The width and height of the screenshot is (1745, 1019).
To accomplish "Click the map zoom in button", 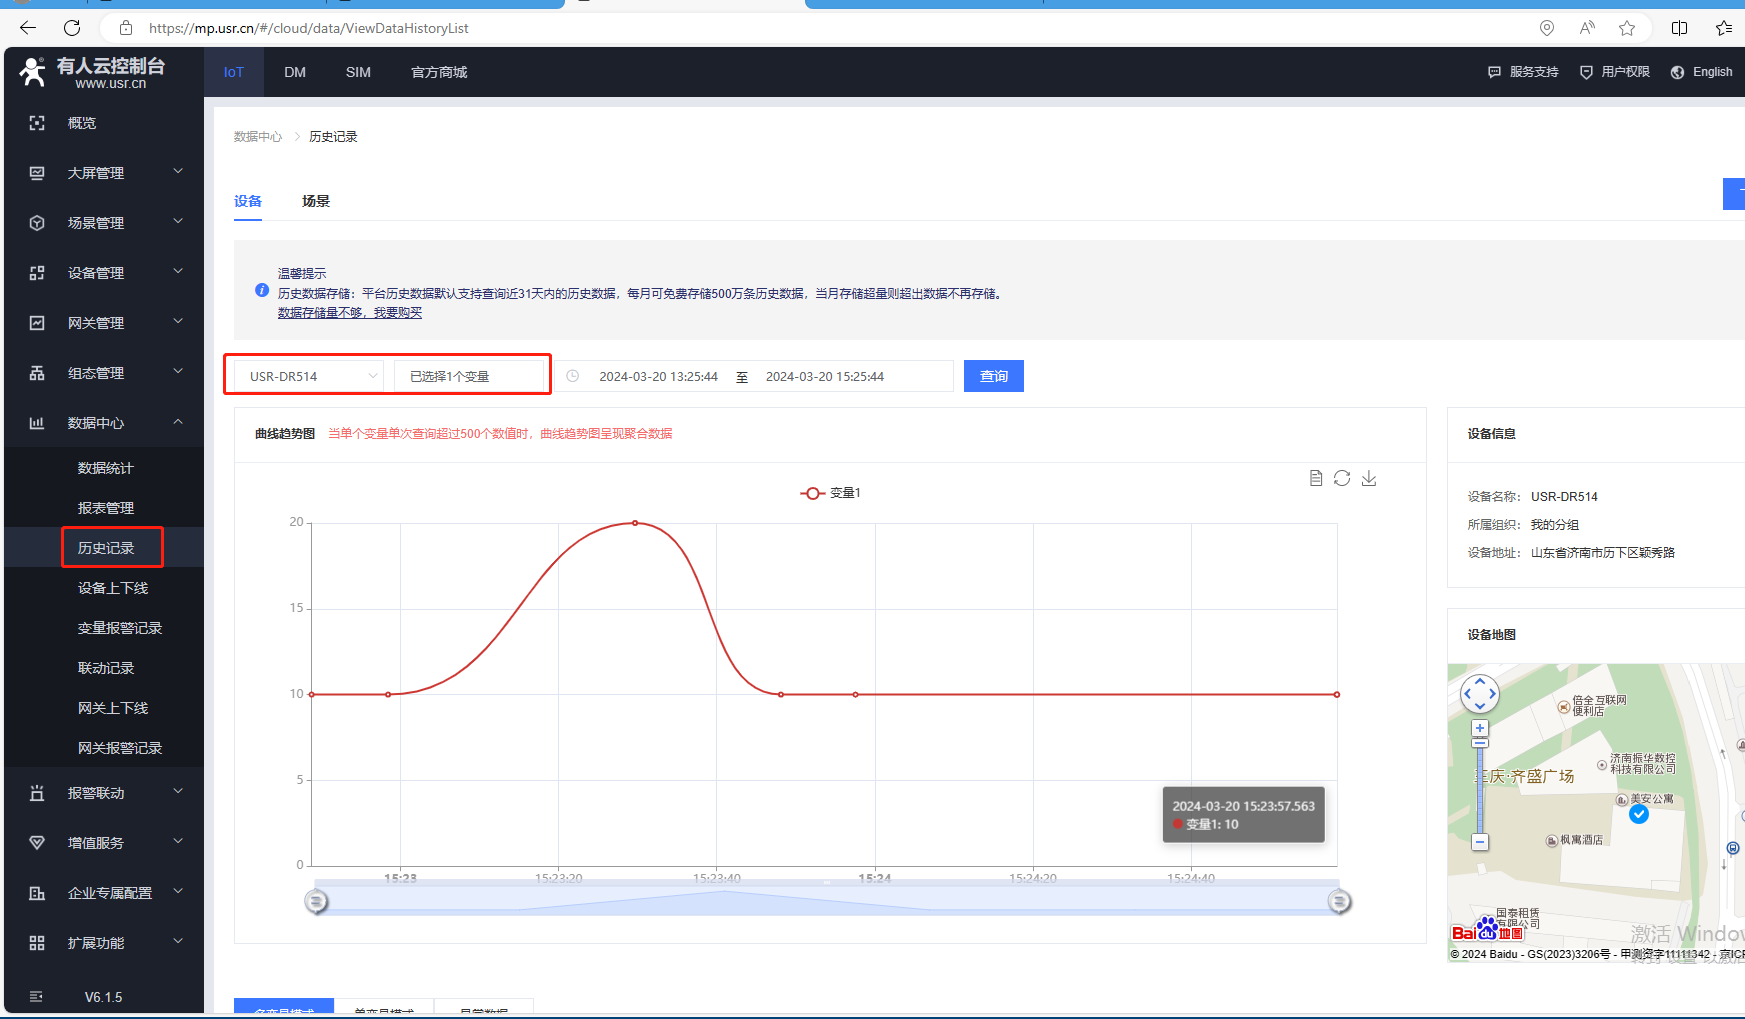I will 1480,728.
